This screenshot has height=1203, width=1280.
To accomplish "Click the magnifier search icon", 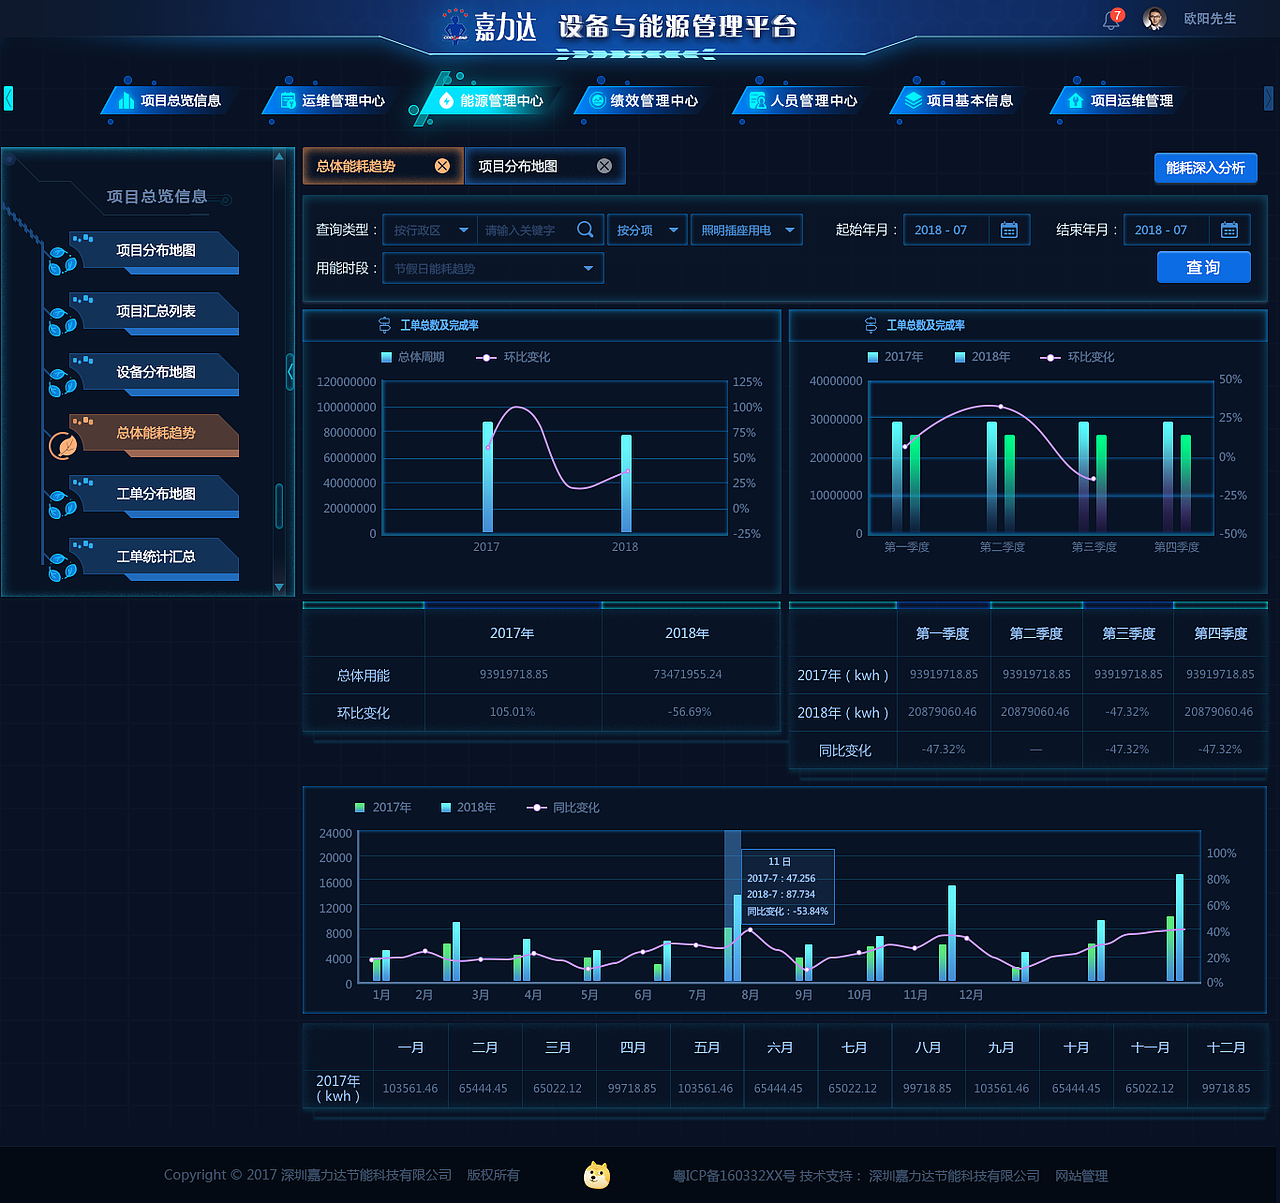I will (x=586, y=230).
